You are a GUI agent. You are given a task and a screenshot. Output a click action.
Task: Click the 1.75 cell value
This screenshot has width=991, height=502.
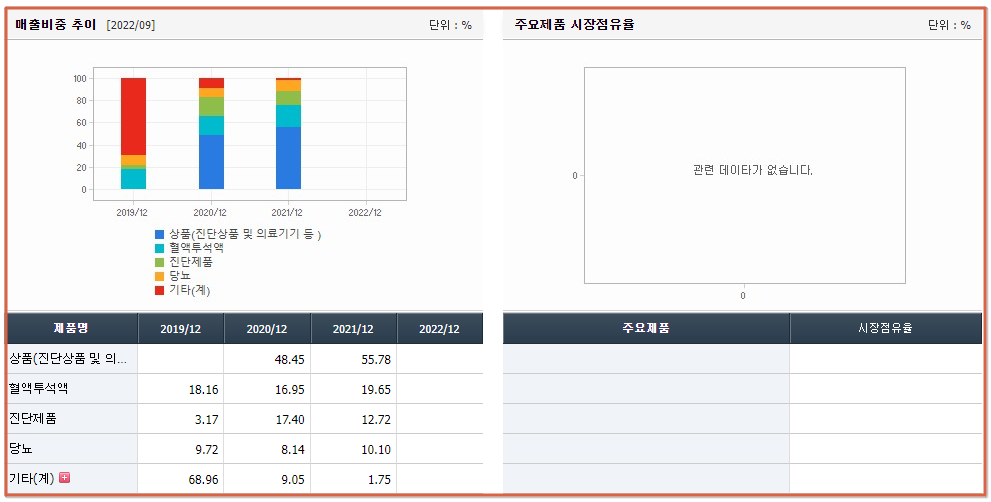(x=379, y=480)
